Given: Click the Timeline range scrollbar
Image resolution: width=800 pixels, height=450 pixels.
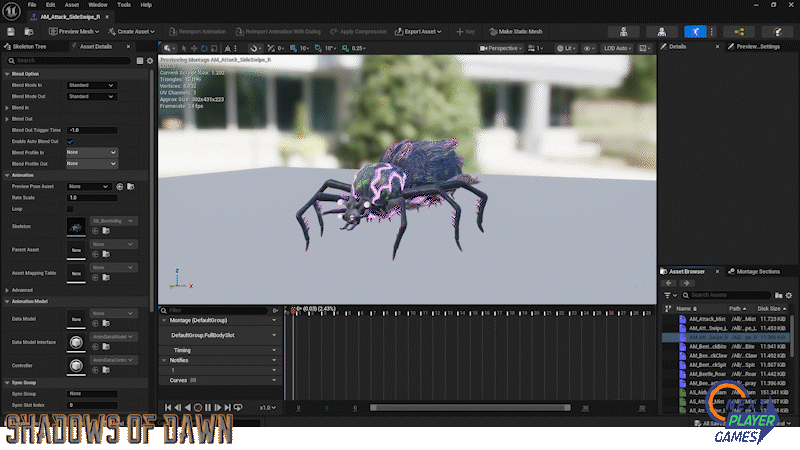Looking at the screenshot, I should [x=470, y=408].
